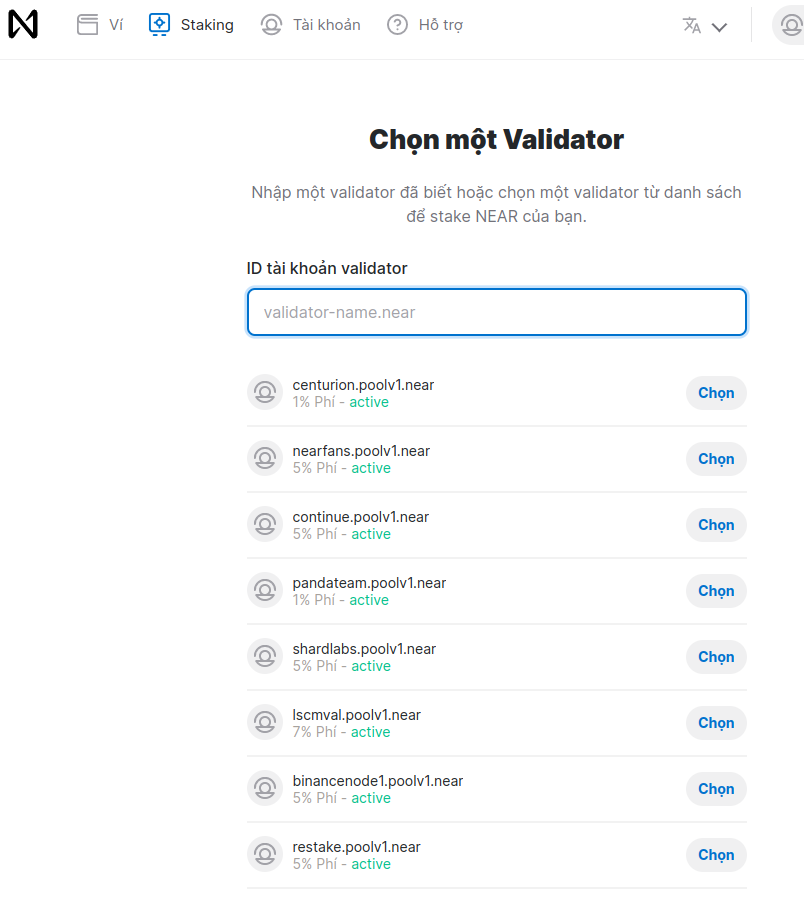Choose centurion.poolv1.near with Chọn button
The image size is (804, 897).
click(716, 393)
